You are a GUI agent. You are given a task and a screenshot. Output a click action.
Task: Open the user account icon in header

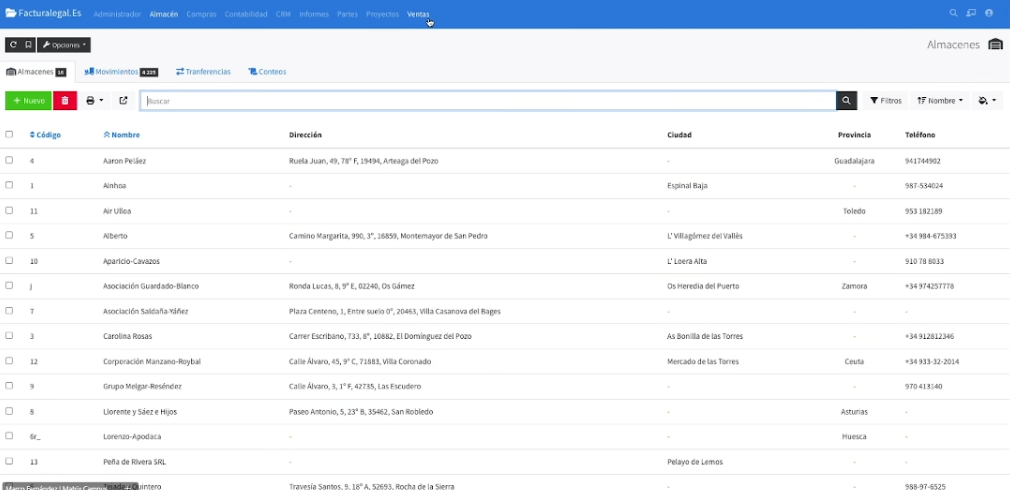[989, 14]
